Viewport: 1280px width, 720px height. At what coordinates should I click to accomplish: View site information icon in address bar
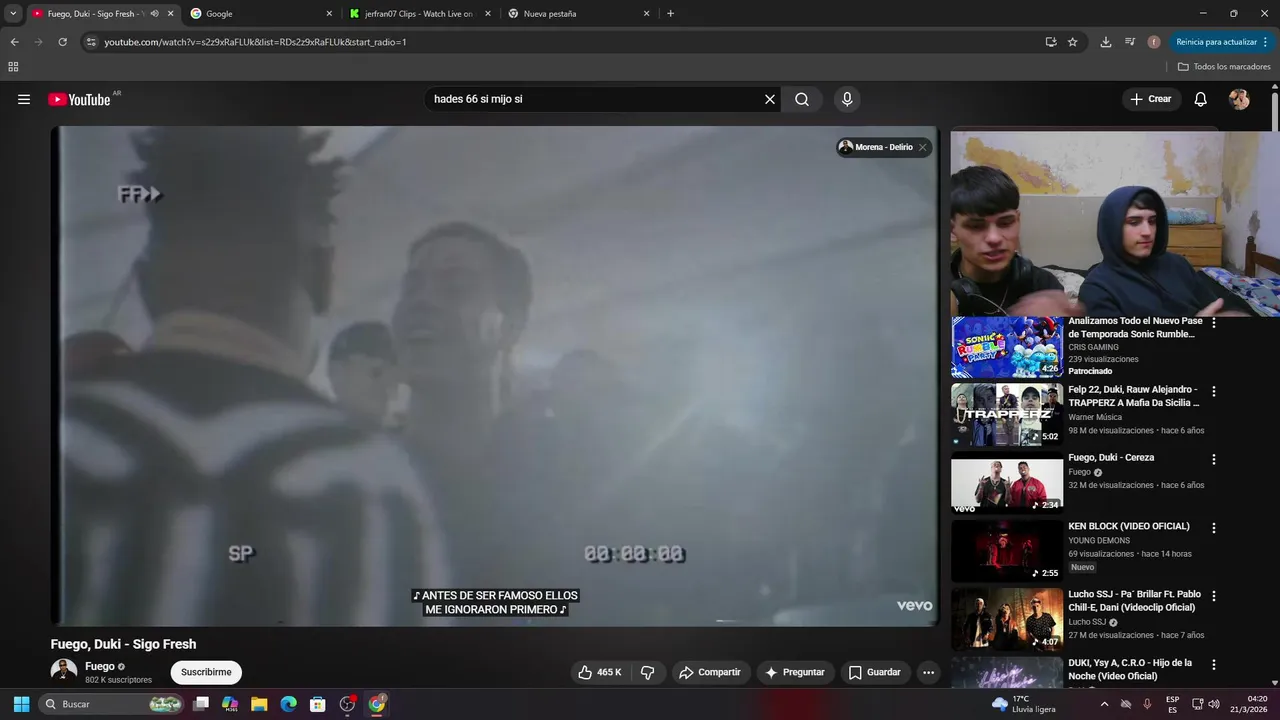(x=91, y=42)
